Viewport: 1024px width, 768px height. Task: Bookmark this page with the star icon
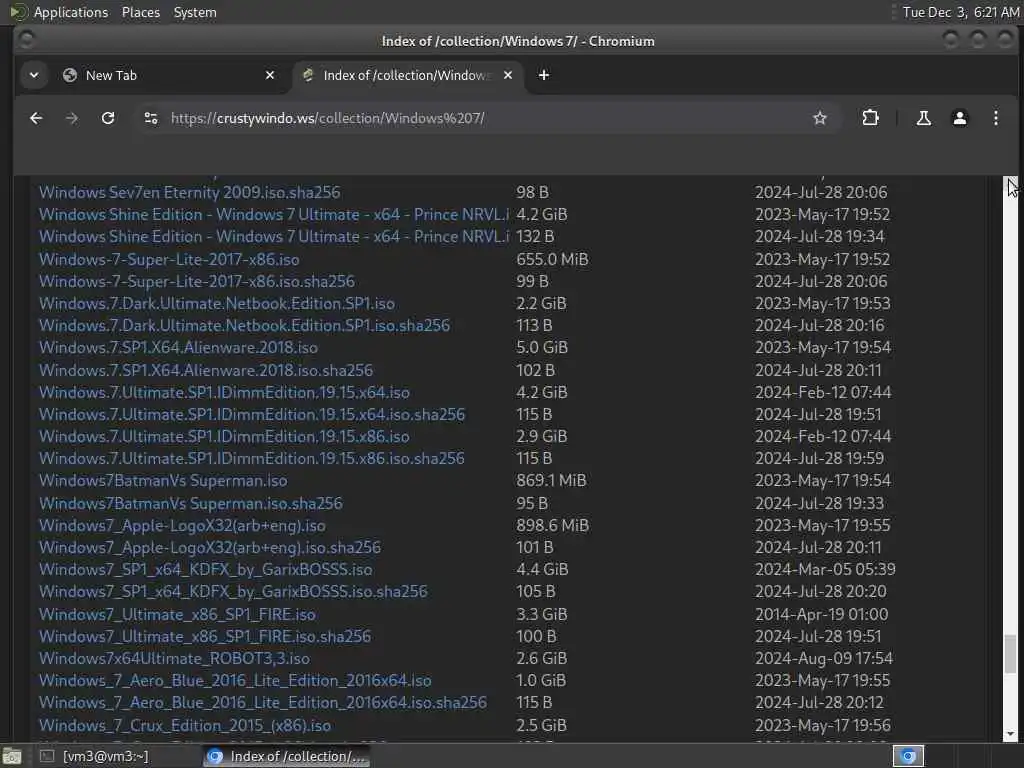820,118
